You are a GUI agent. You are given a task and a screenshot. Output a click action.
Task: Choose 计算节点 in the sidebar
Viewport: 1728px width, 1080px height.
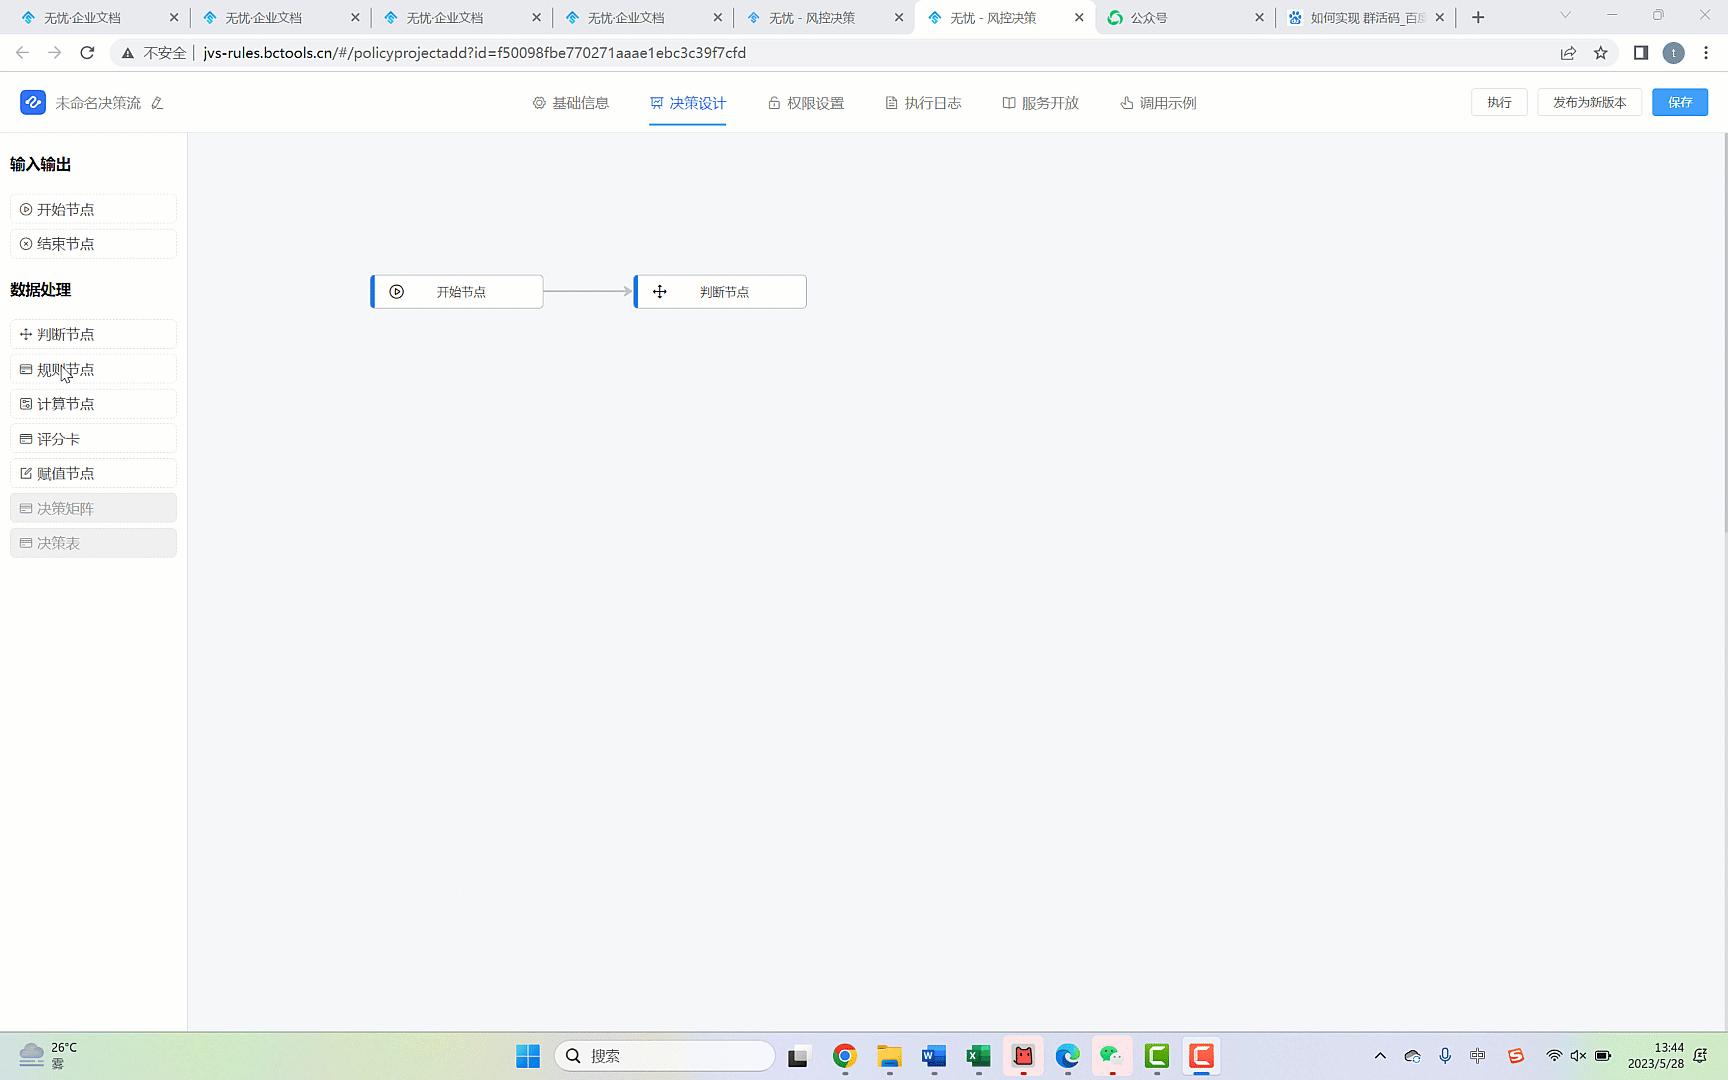click(x=93, y=404)
